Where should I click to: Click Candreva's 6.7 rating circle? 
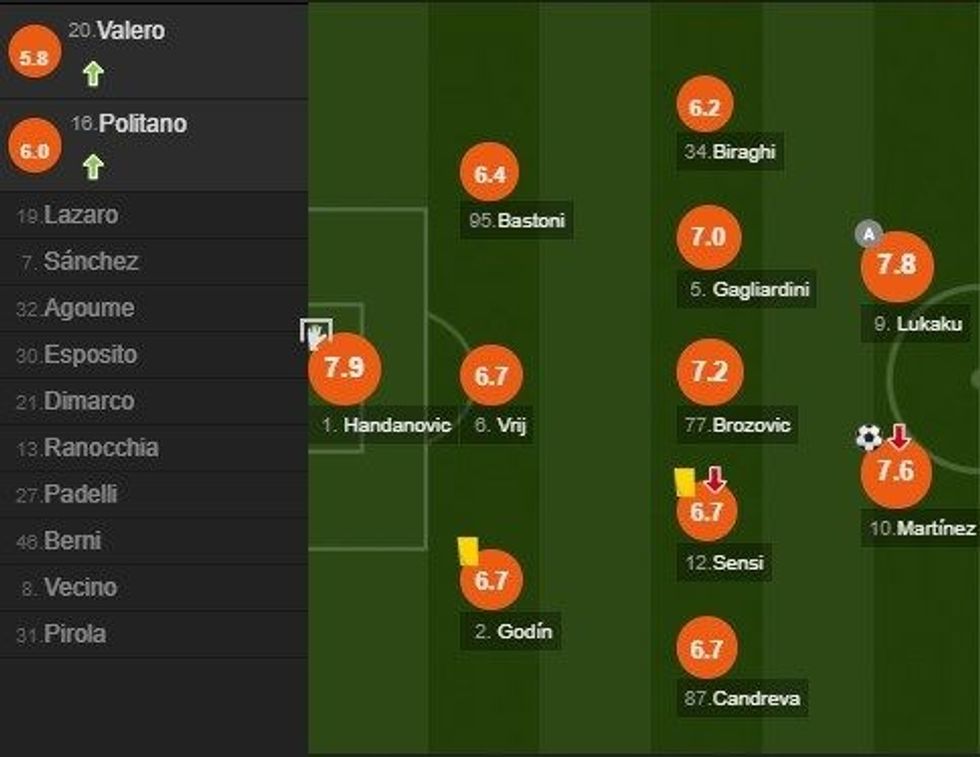pyautogui.click(x=706, y=649)
